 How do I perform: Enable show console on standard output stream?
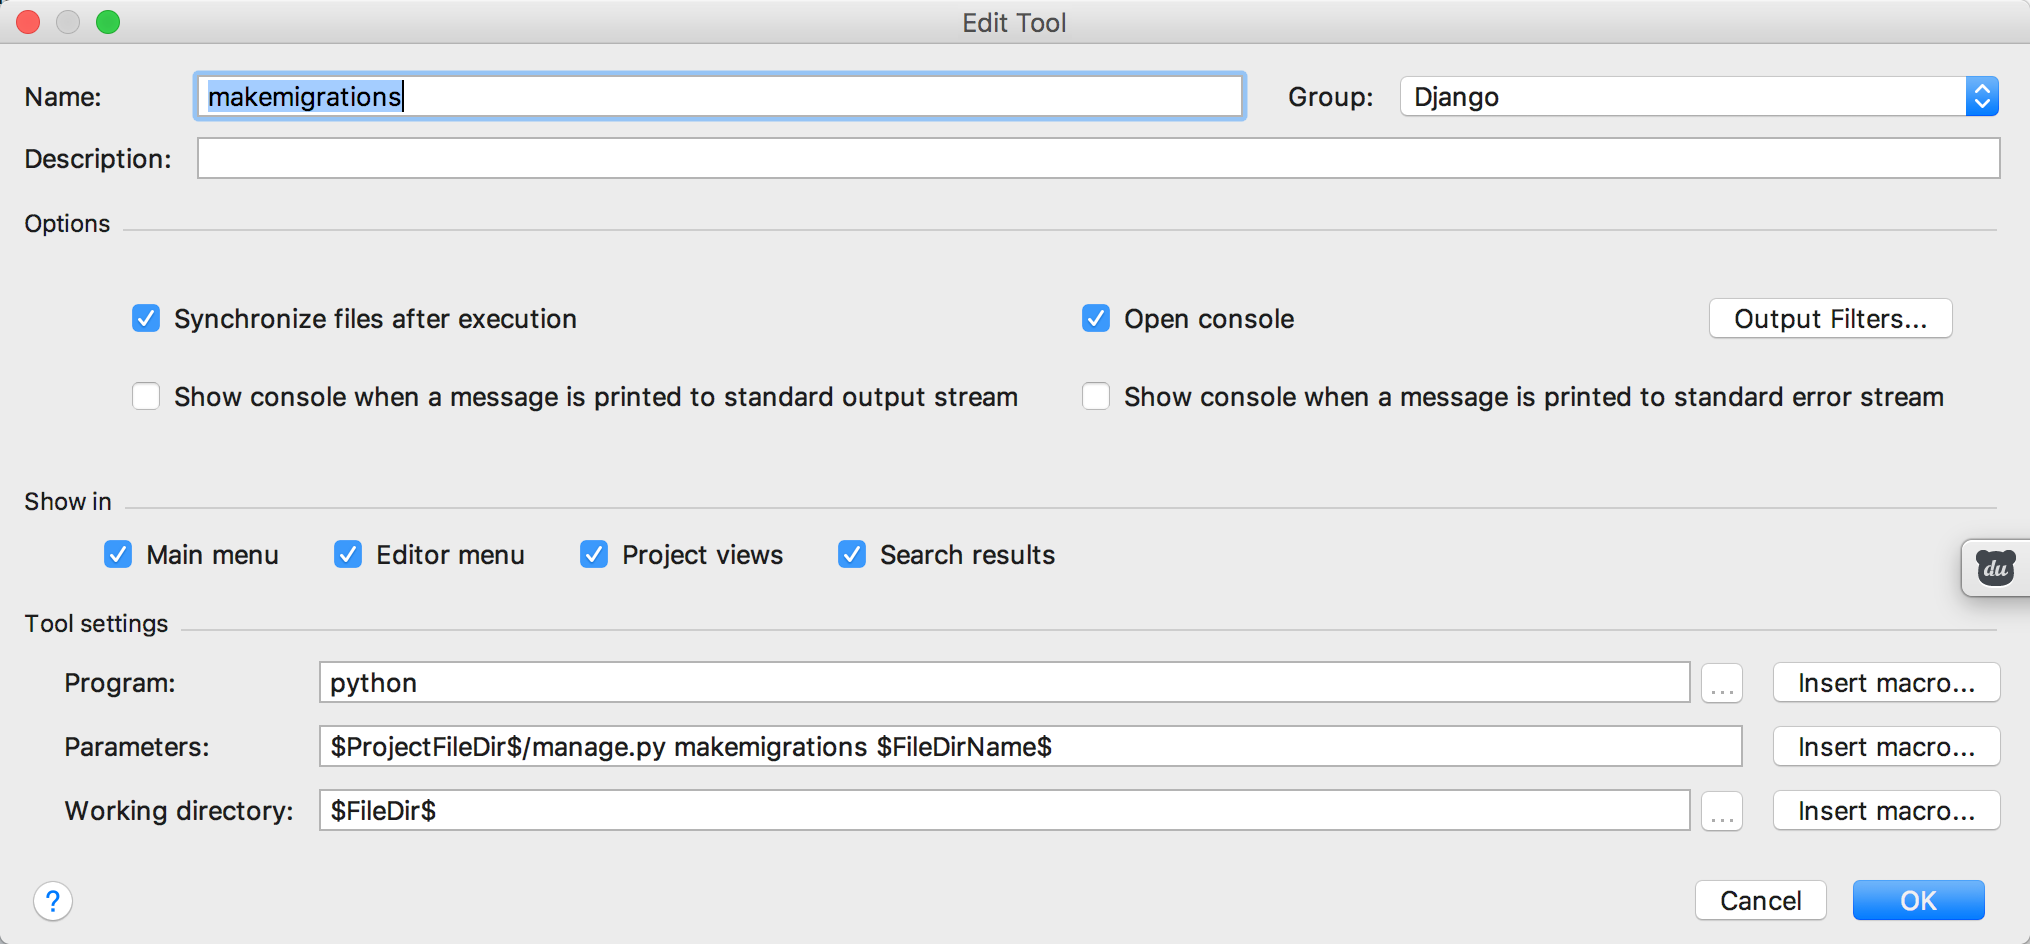pos(146,397)
